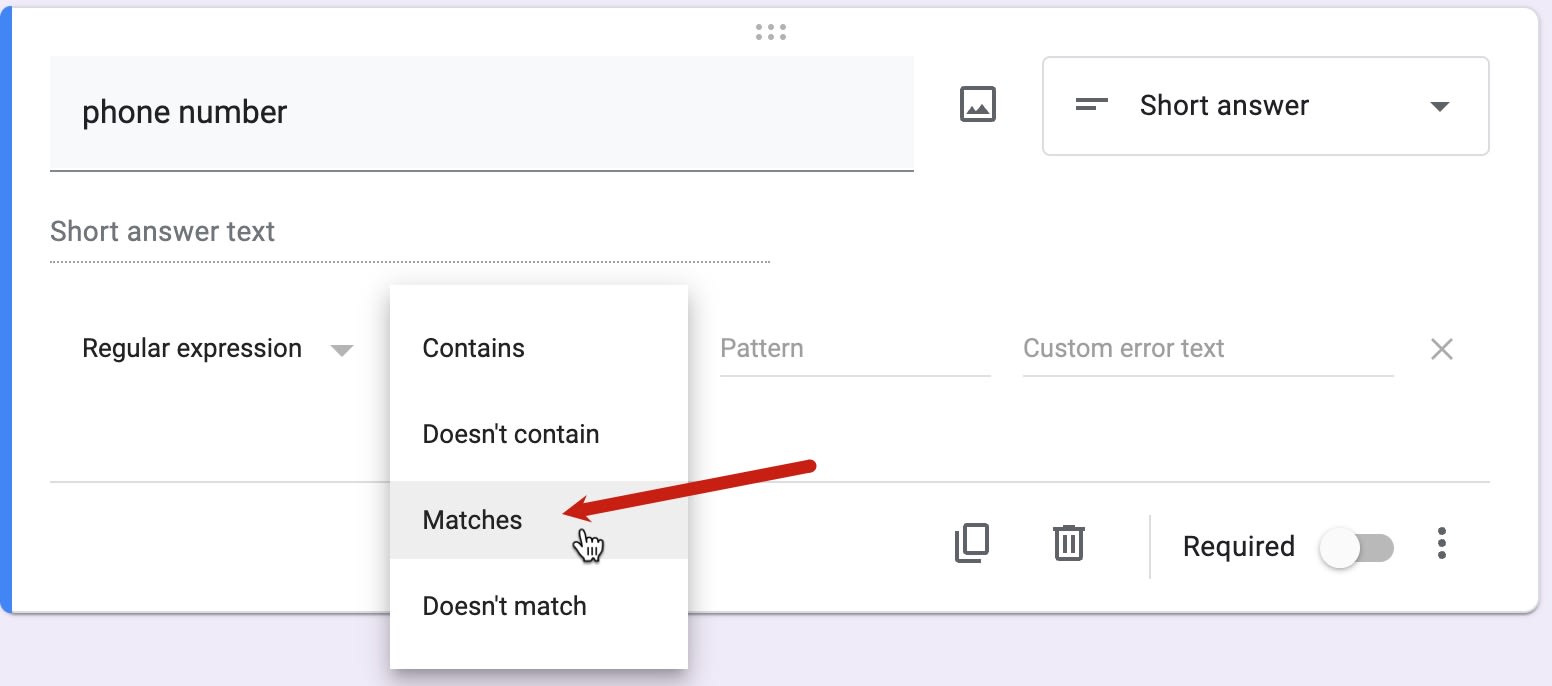Click the short answer lines icon in type selector
Screen dimensions: 1552x686
1092,105
